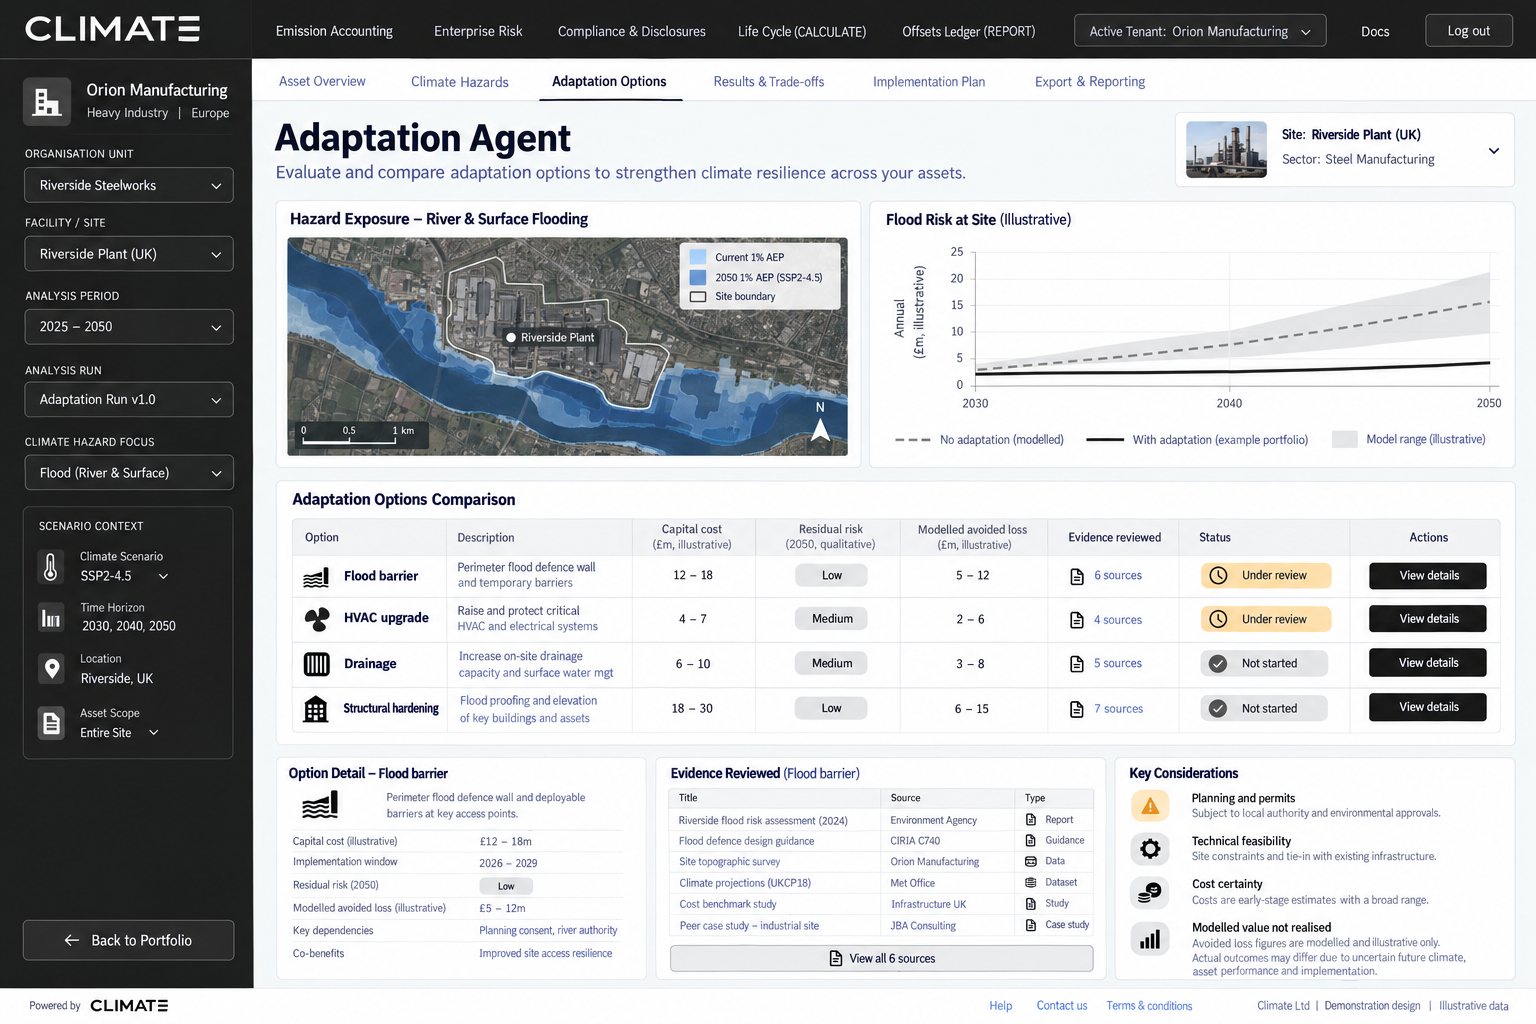Expand the Climate Hazard Focus flood dropdown

pos(129,473)
